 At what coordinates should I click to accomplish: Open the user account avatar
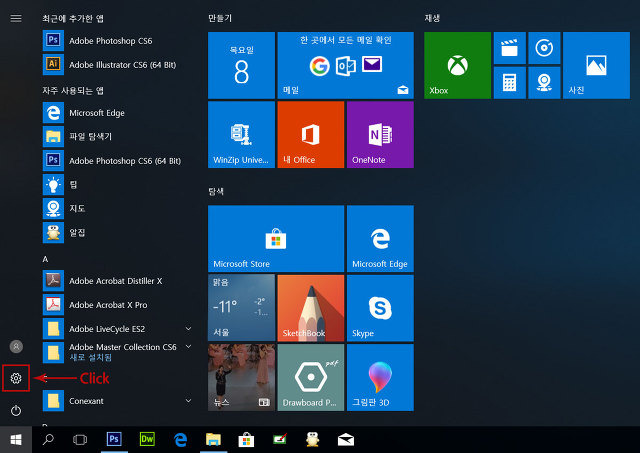(x=16, y=346)
